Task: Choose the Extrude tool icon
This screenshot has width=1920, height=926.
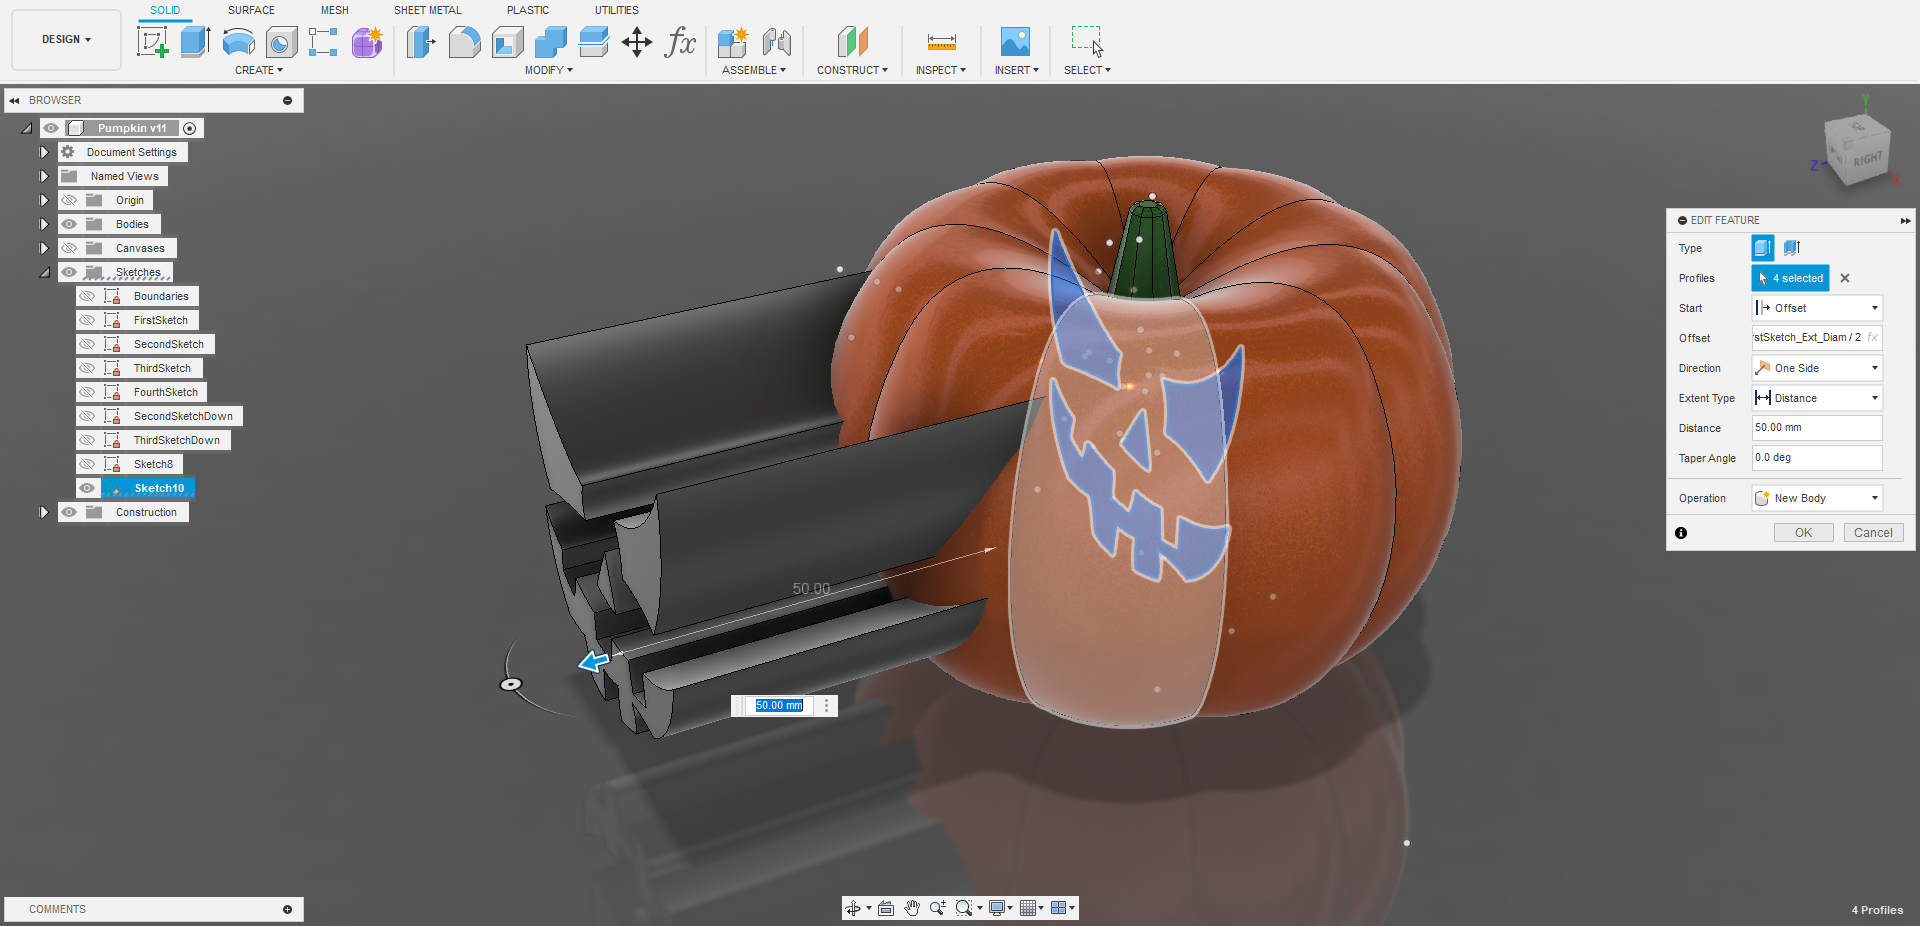Action: (x=195, y=42)
